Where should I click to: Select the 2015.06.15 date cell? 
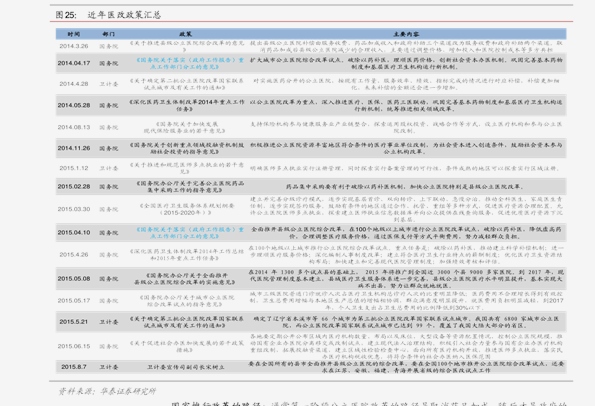[x=74, y=346]
